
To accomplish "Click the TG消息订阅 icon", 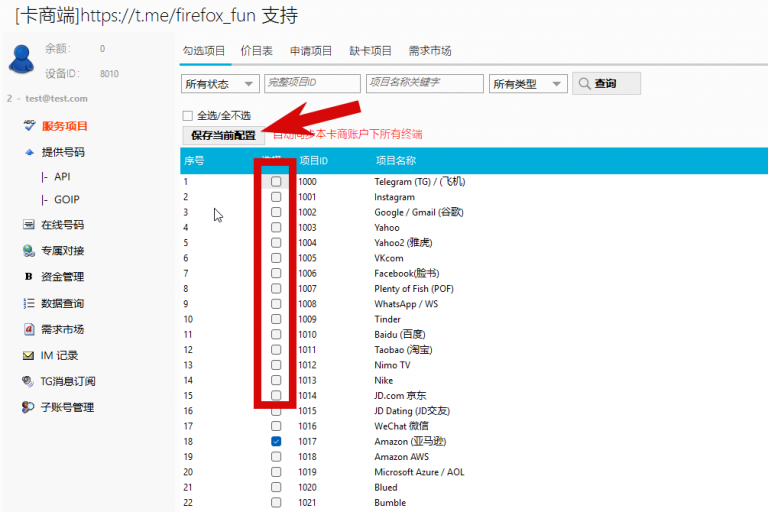I will pyautogui.click(x=28, y=381).
